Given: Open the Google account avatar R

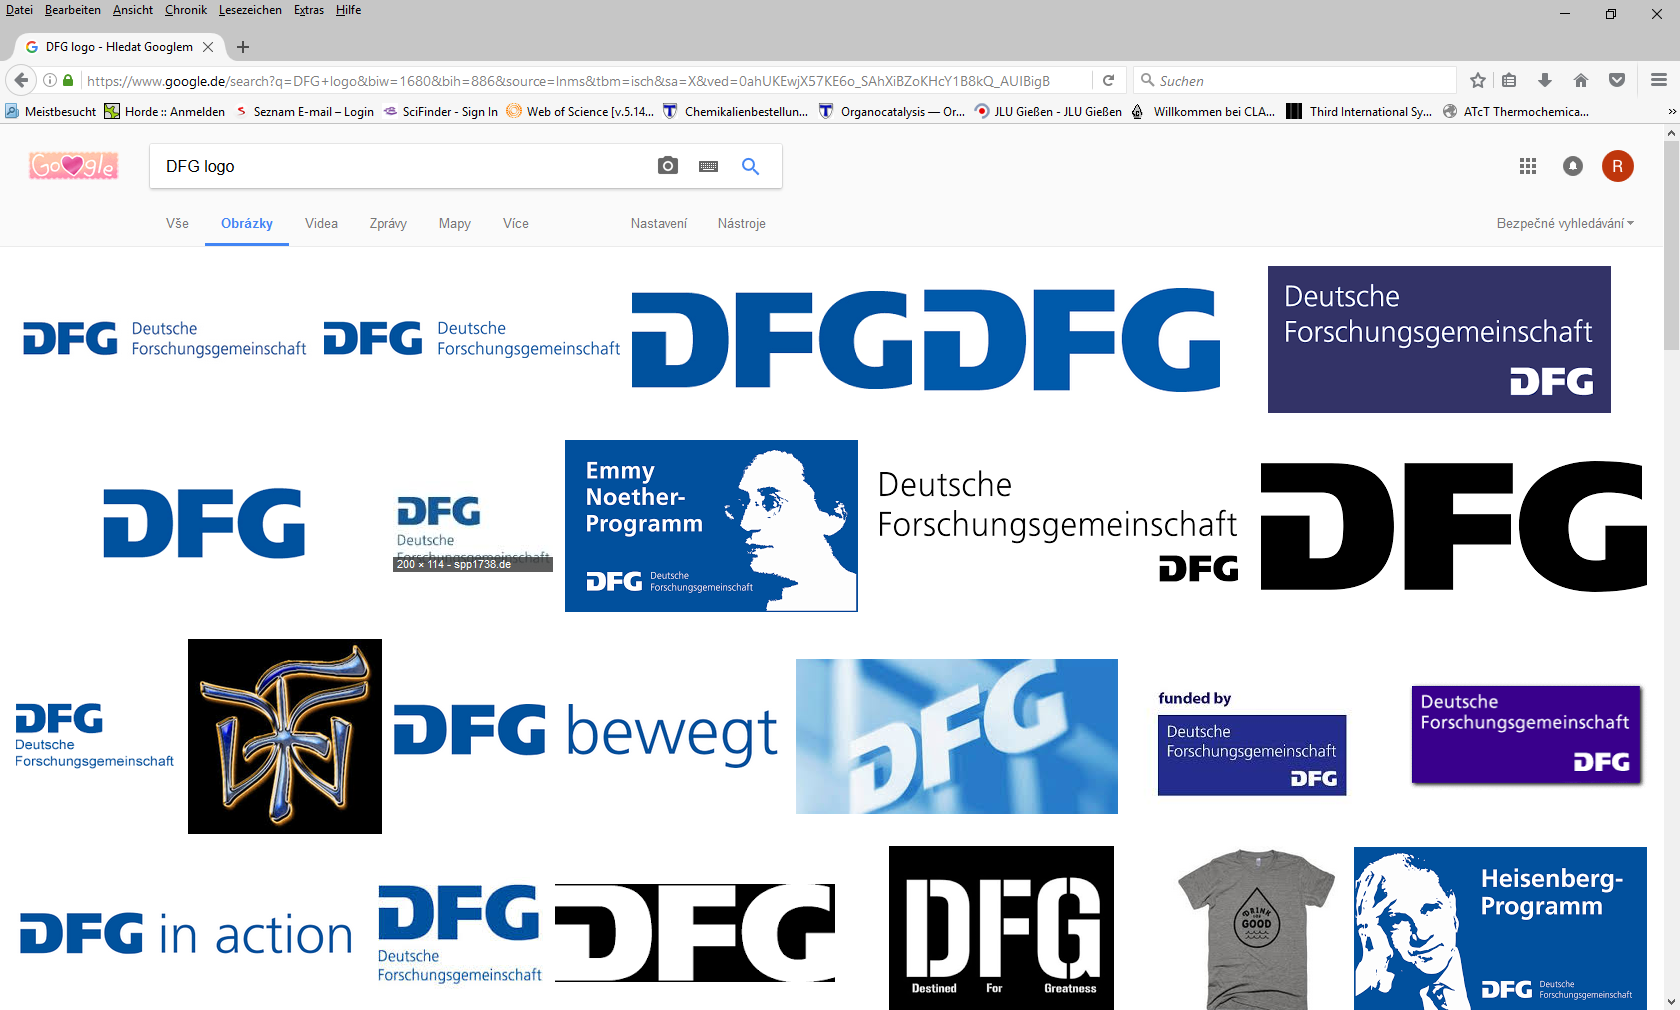Looking at the screenshot, I should point(1618,166).
